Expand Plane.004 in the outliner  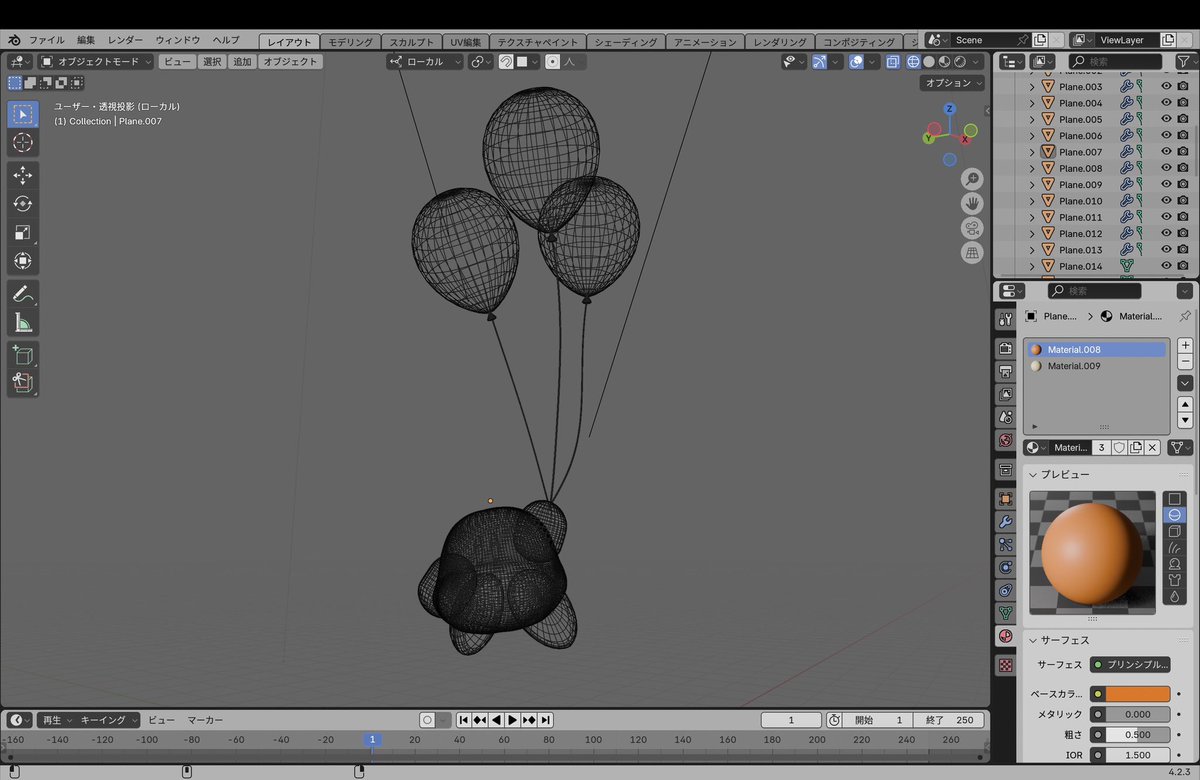pos(1032,103)
